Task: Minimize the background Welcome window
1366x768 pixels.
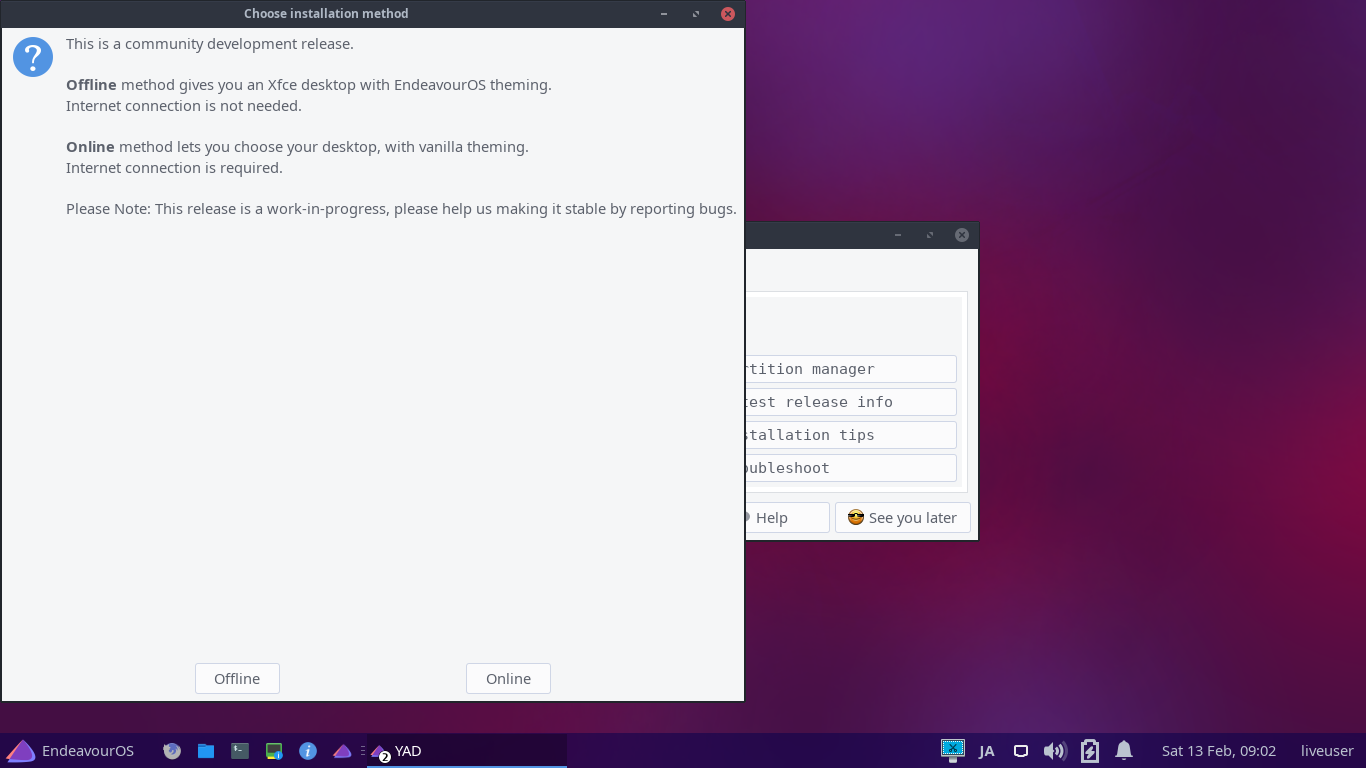Action: click(898, 235)
